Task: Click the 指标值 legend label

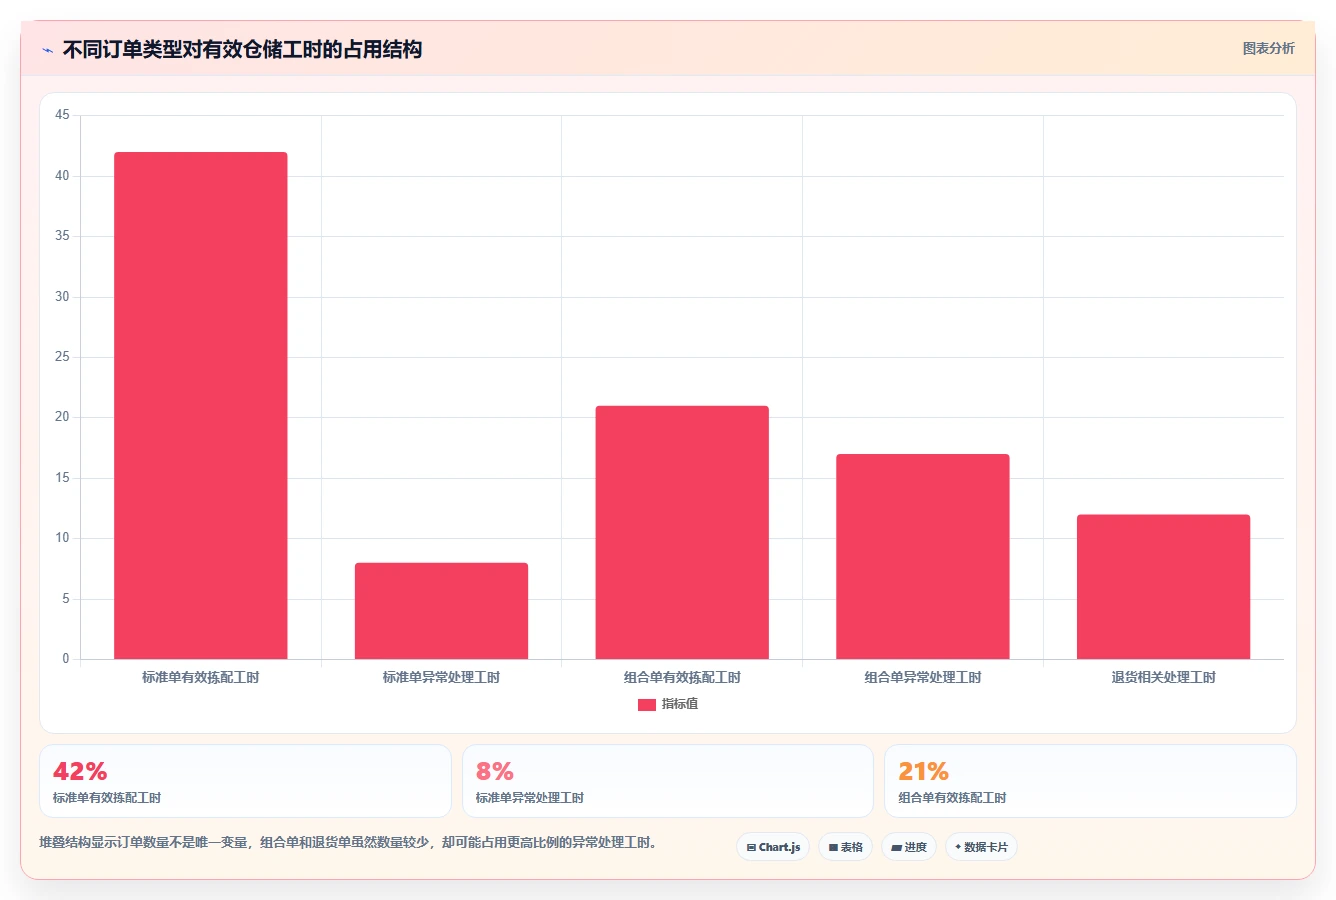Action: click(680, 704)
